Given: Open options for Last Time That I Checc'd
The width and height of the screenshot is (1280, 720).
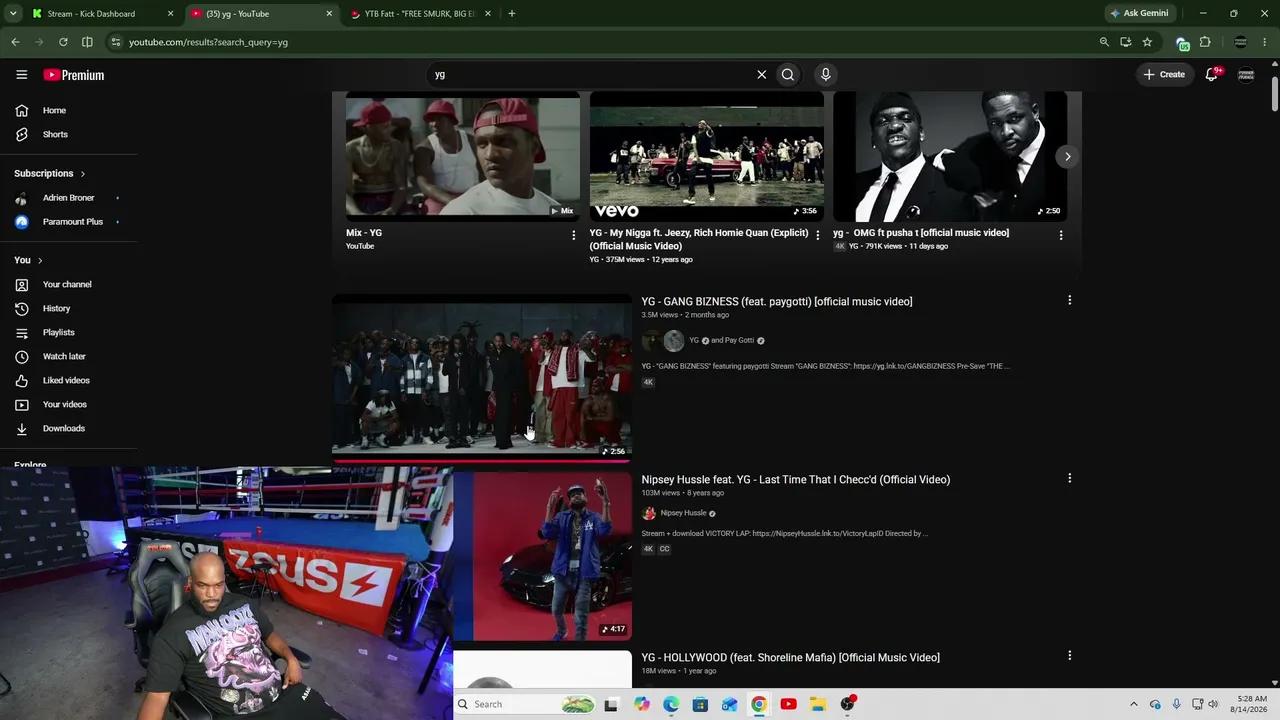Looking at the screenshot, I should (x=1069, y=478).
